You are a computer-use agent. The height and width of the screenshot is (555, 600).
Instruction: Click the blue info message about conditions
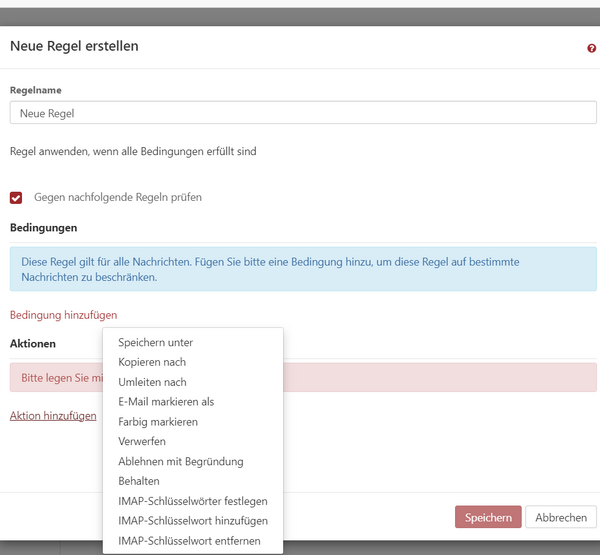[x=303, y=269]
